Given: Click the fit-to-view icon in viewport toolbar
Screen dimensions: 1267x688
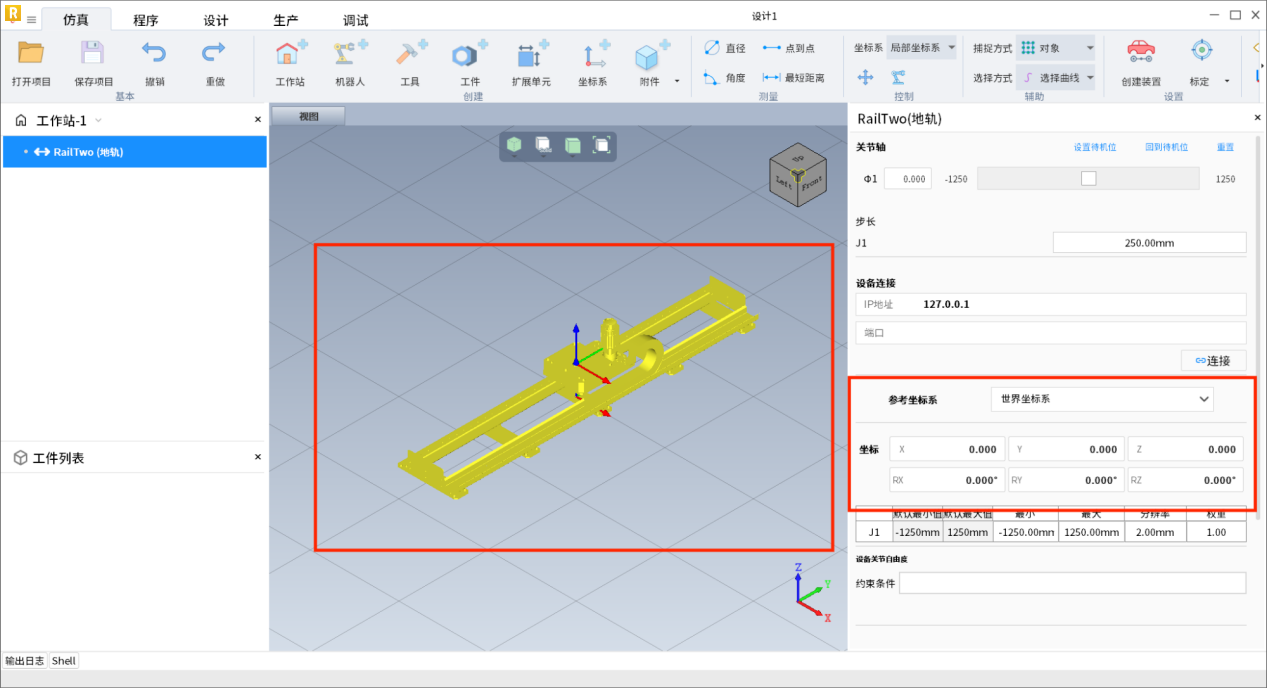Looking at the screenshot, I should 602,146.
